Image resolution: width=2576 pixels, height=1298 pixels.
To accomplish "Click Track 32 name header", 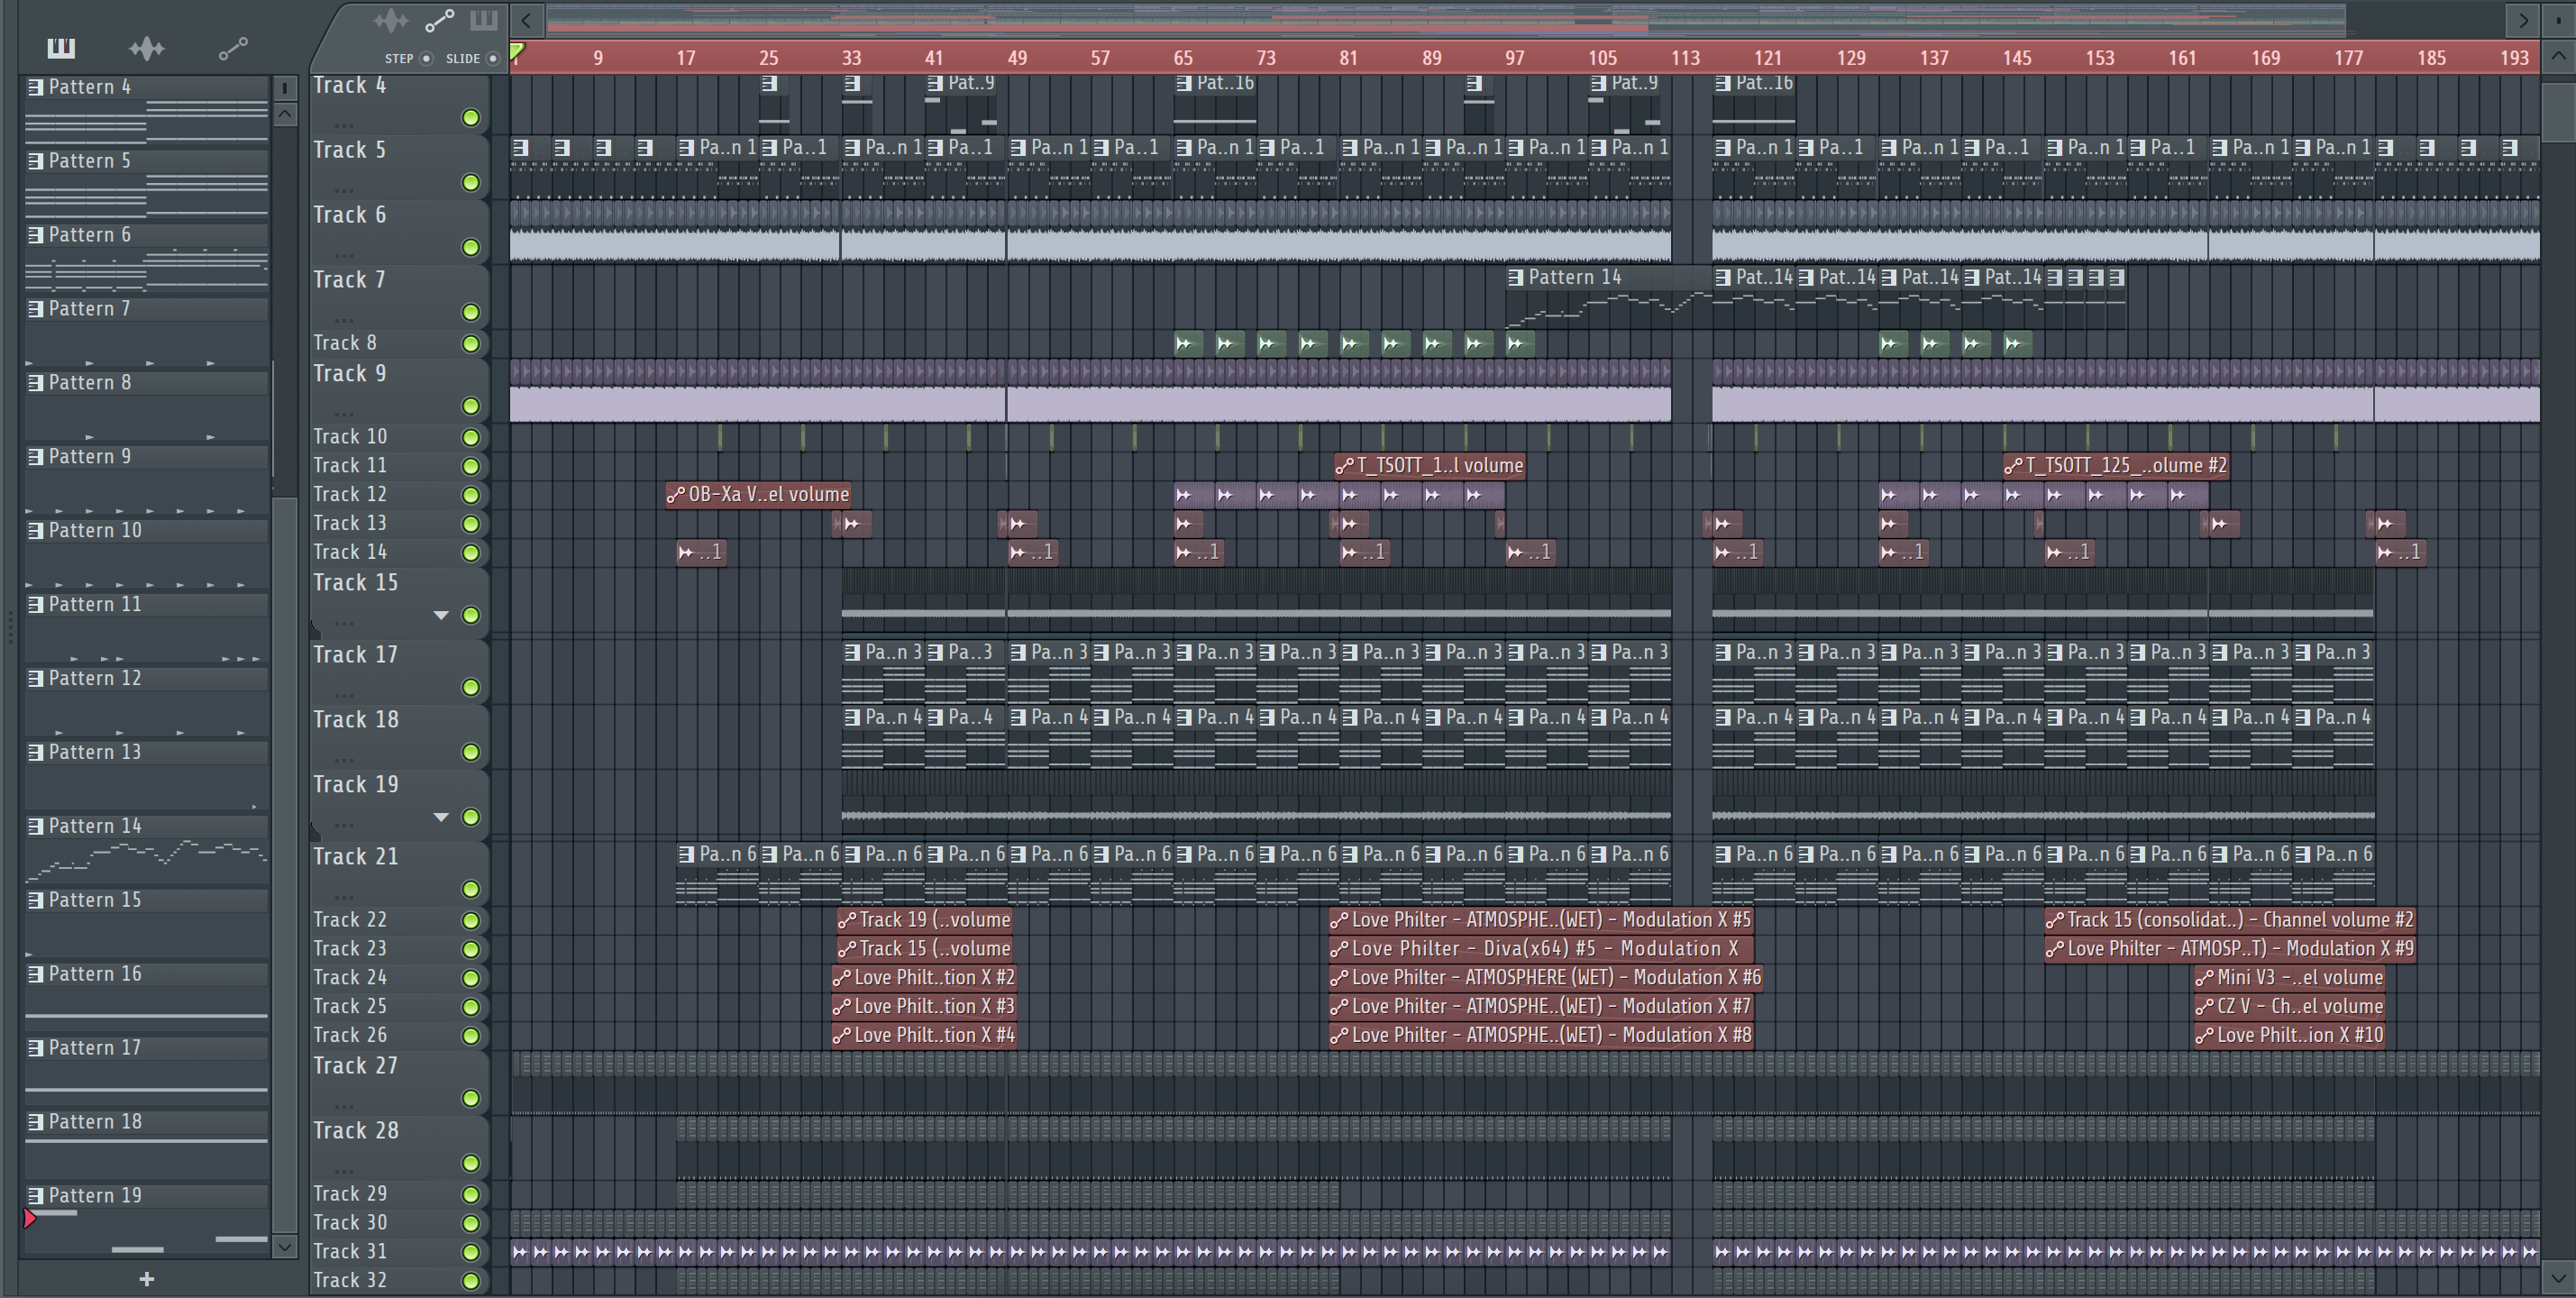I will (x=350, y=1280).
